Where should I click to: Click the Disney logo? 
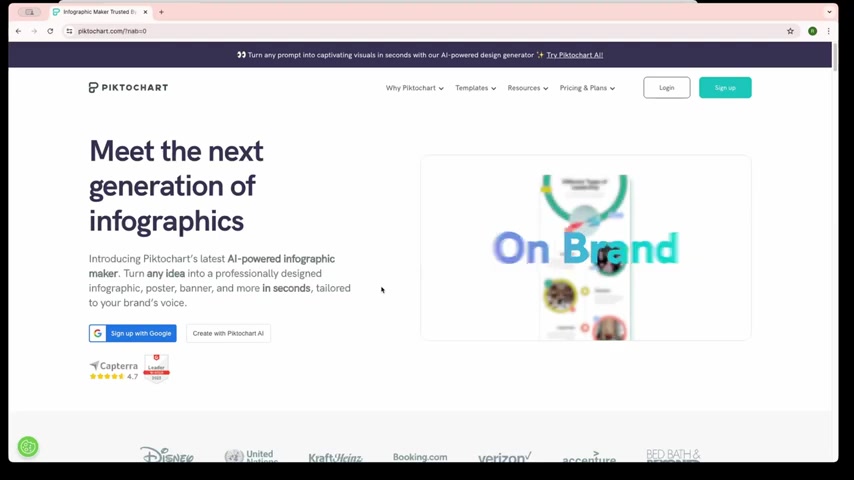point(167,454)
